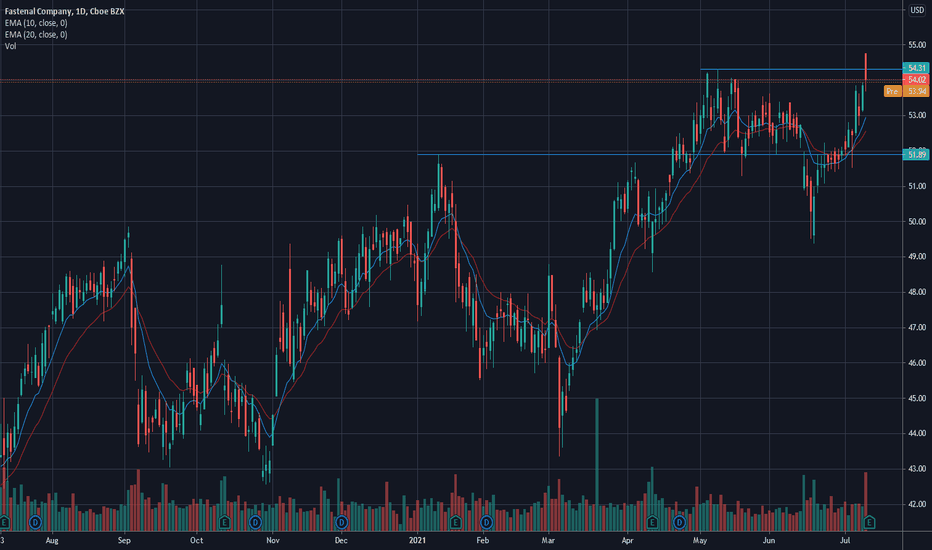Click the Feb label on time axis
Viewport: 932px width, 550px height.
coord(482,540)
